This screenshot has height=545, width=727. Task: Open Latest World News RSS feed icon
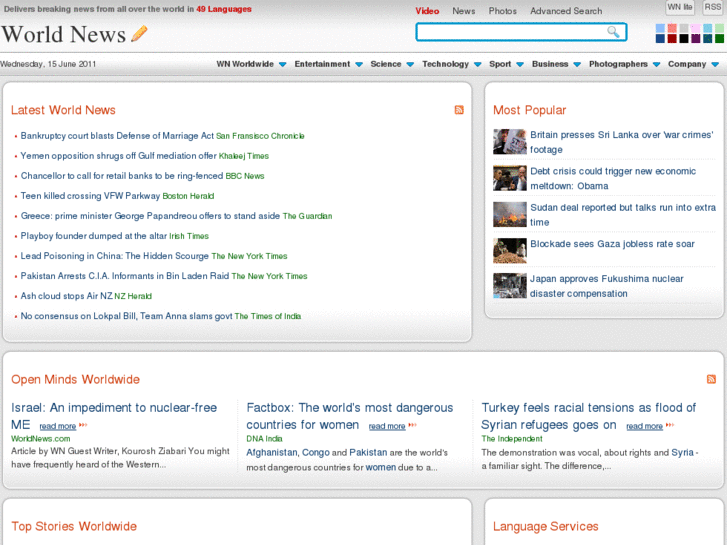click(x=459, y=110)
